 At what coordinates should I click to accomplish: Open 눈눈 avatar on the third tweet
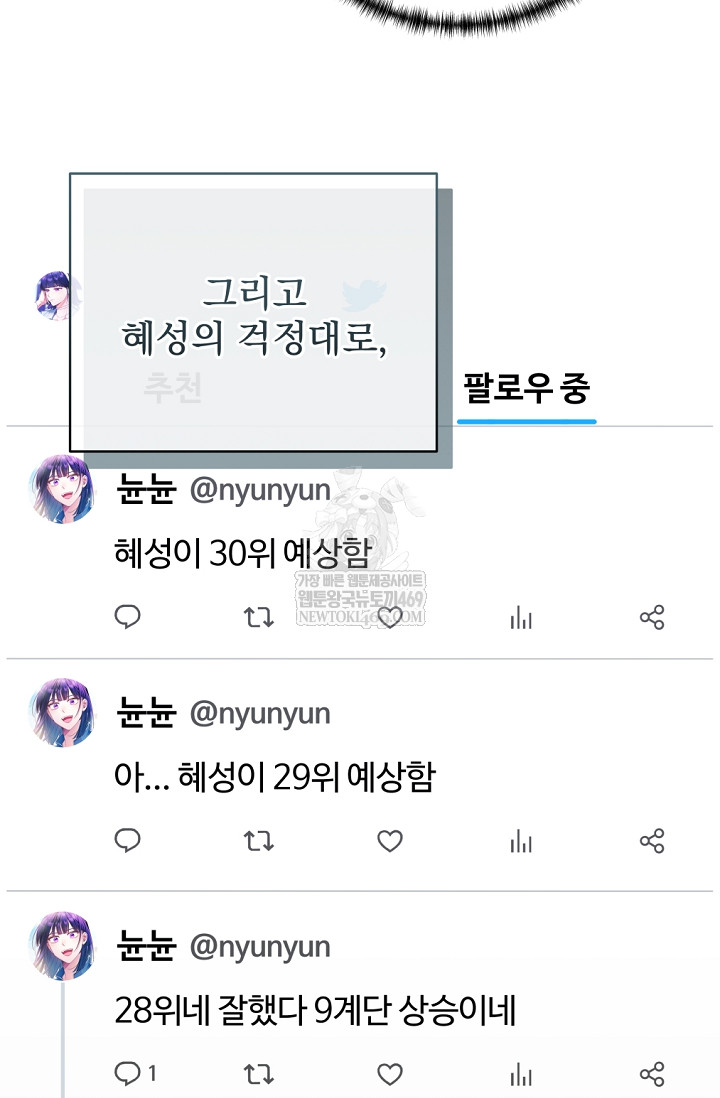pos(63,945)
